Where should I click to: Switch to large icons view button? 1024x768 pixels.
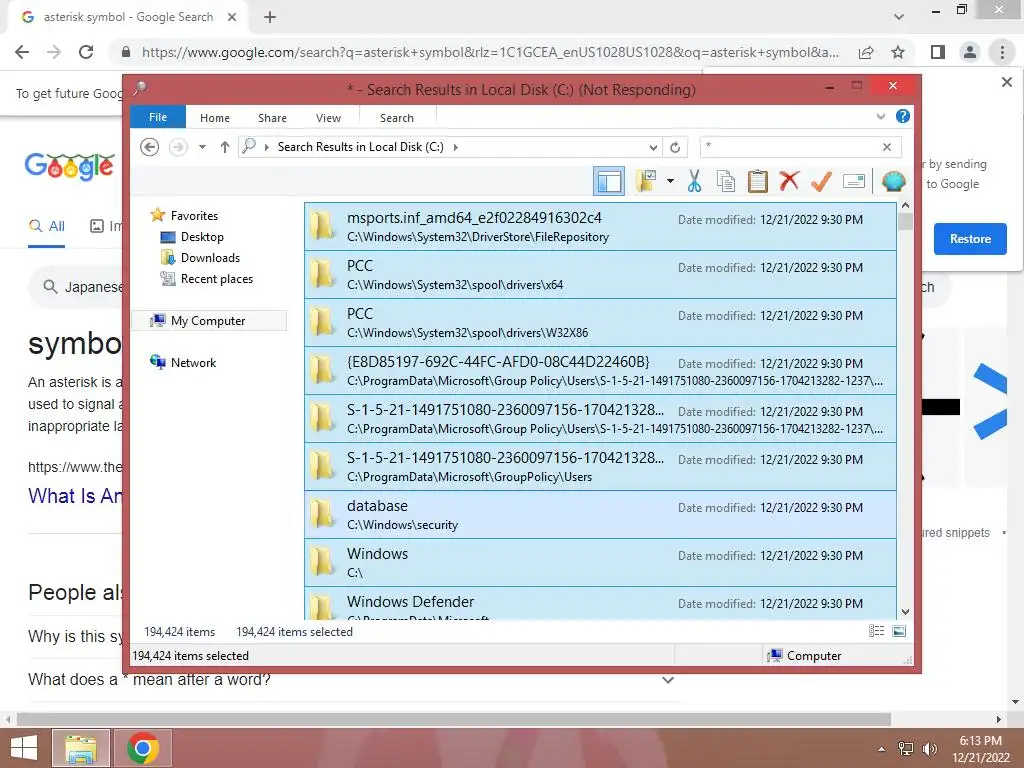tap(899, 631)
